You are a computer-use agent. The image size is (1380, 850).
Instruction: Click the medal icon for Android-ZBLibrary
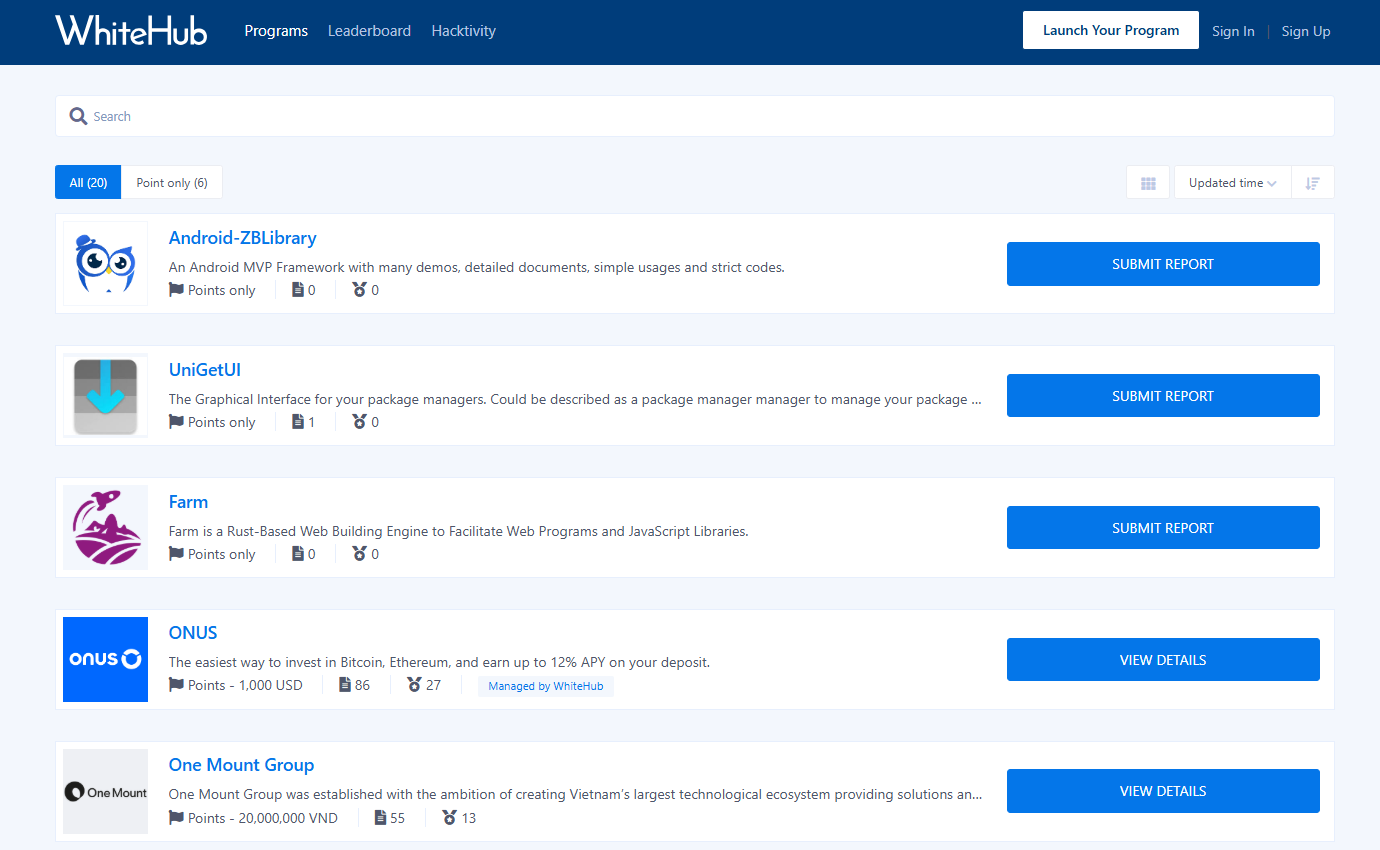[359, 290]
